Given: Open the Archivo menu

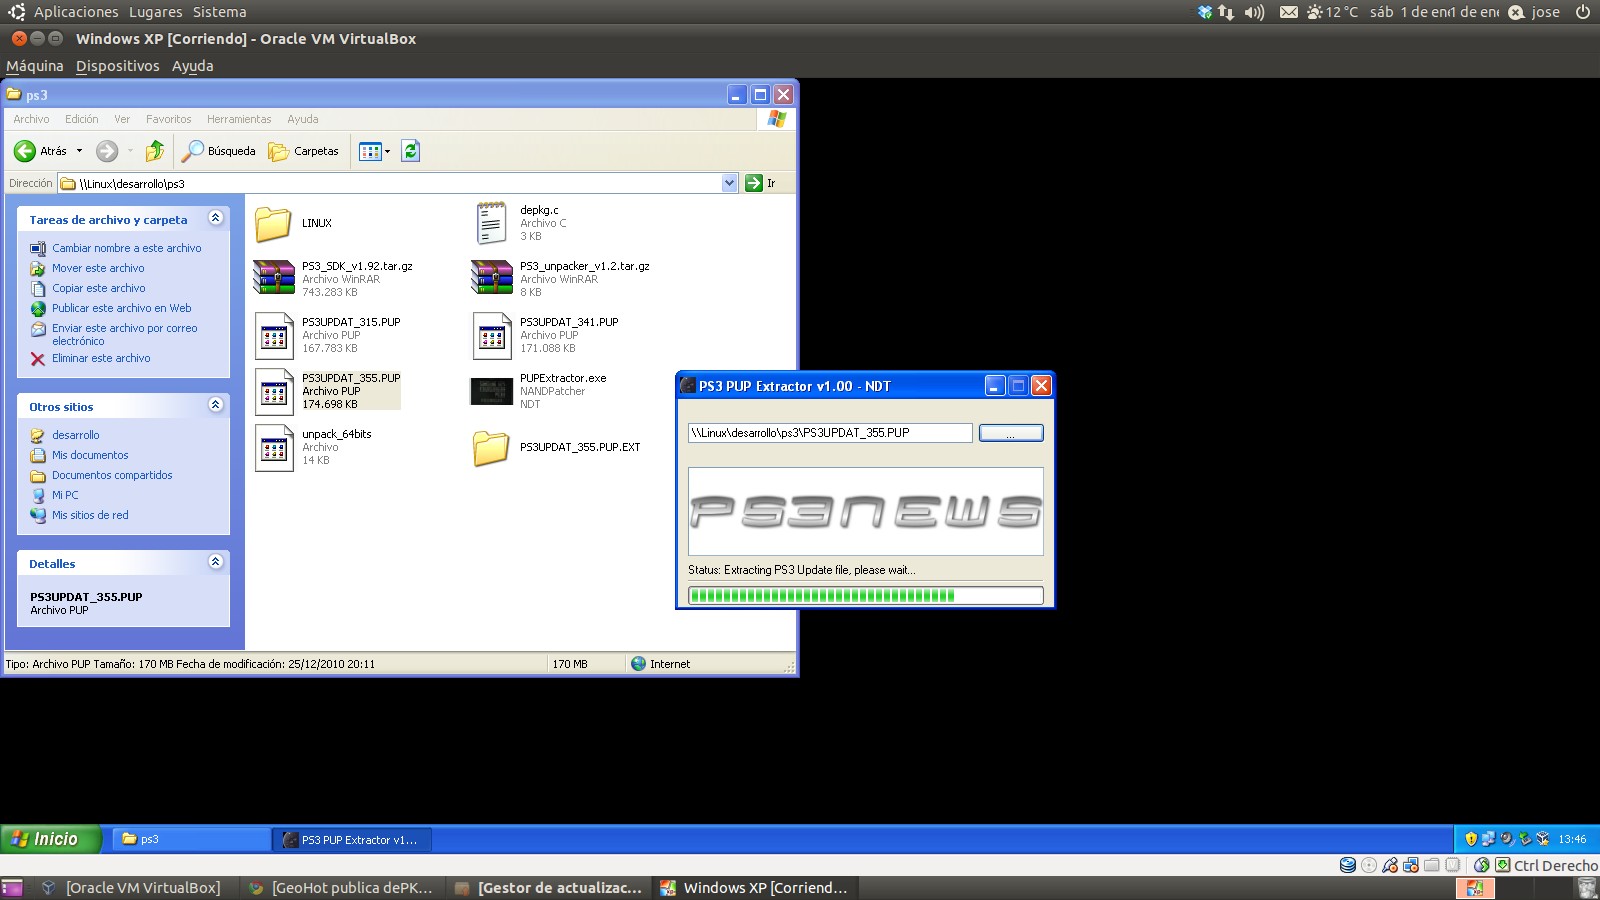Looking at the screenshot, I should tap(31, 119).
